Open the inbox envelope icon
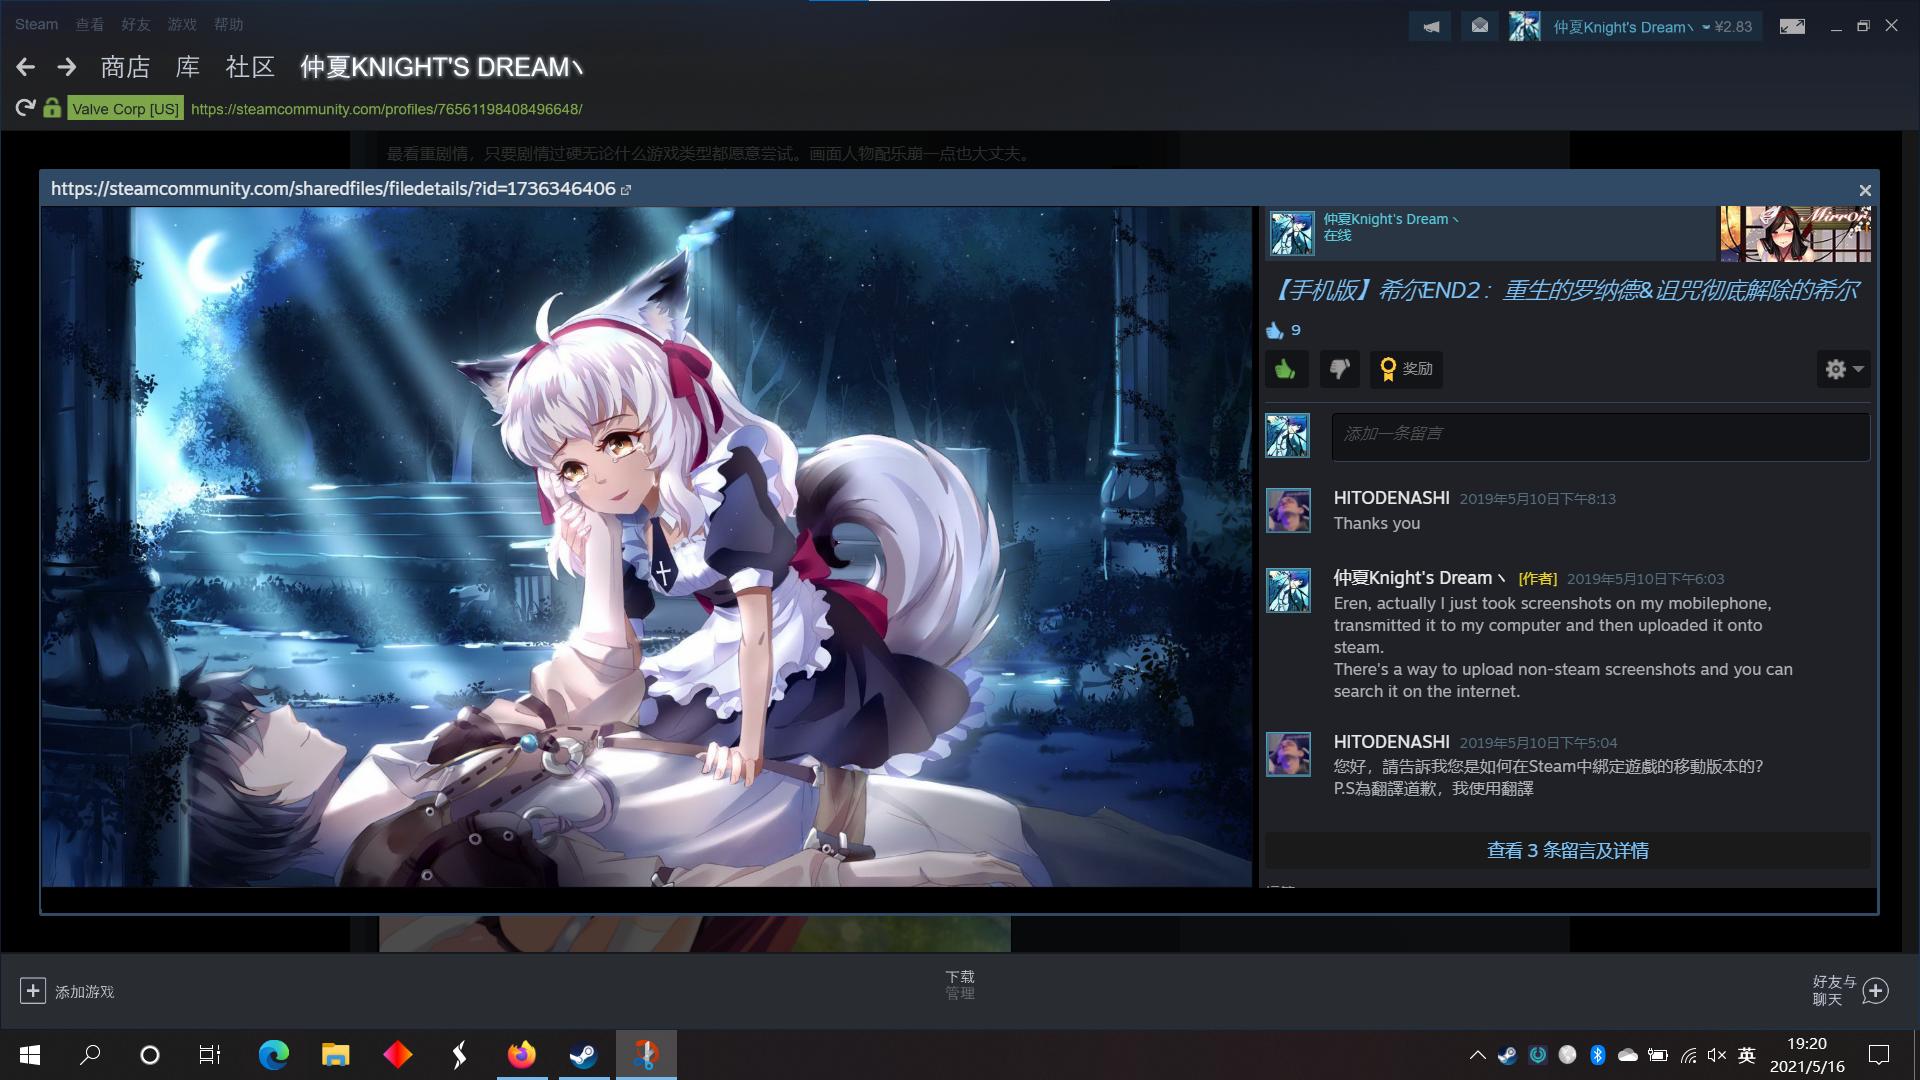 1479,27
